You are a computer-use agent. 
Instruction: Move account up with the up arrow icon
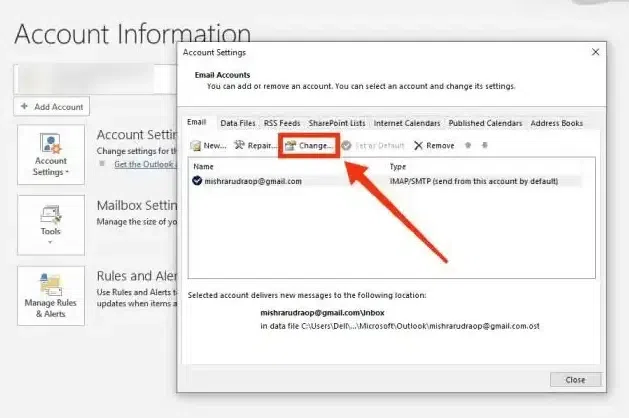[468, 145]
